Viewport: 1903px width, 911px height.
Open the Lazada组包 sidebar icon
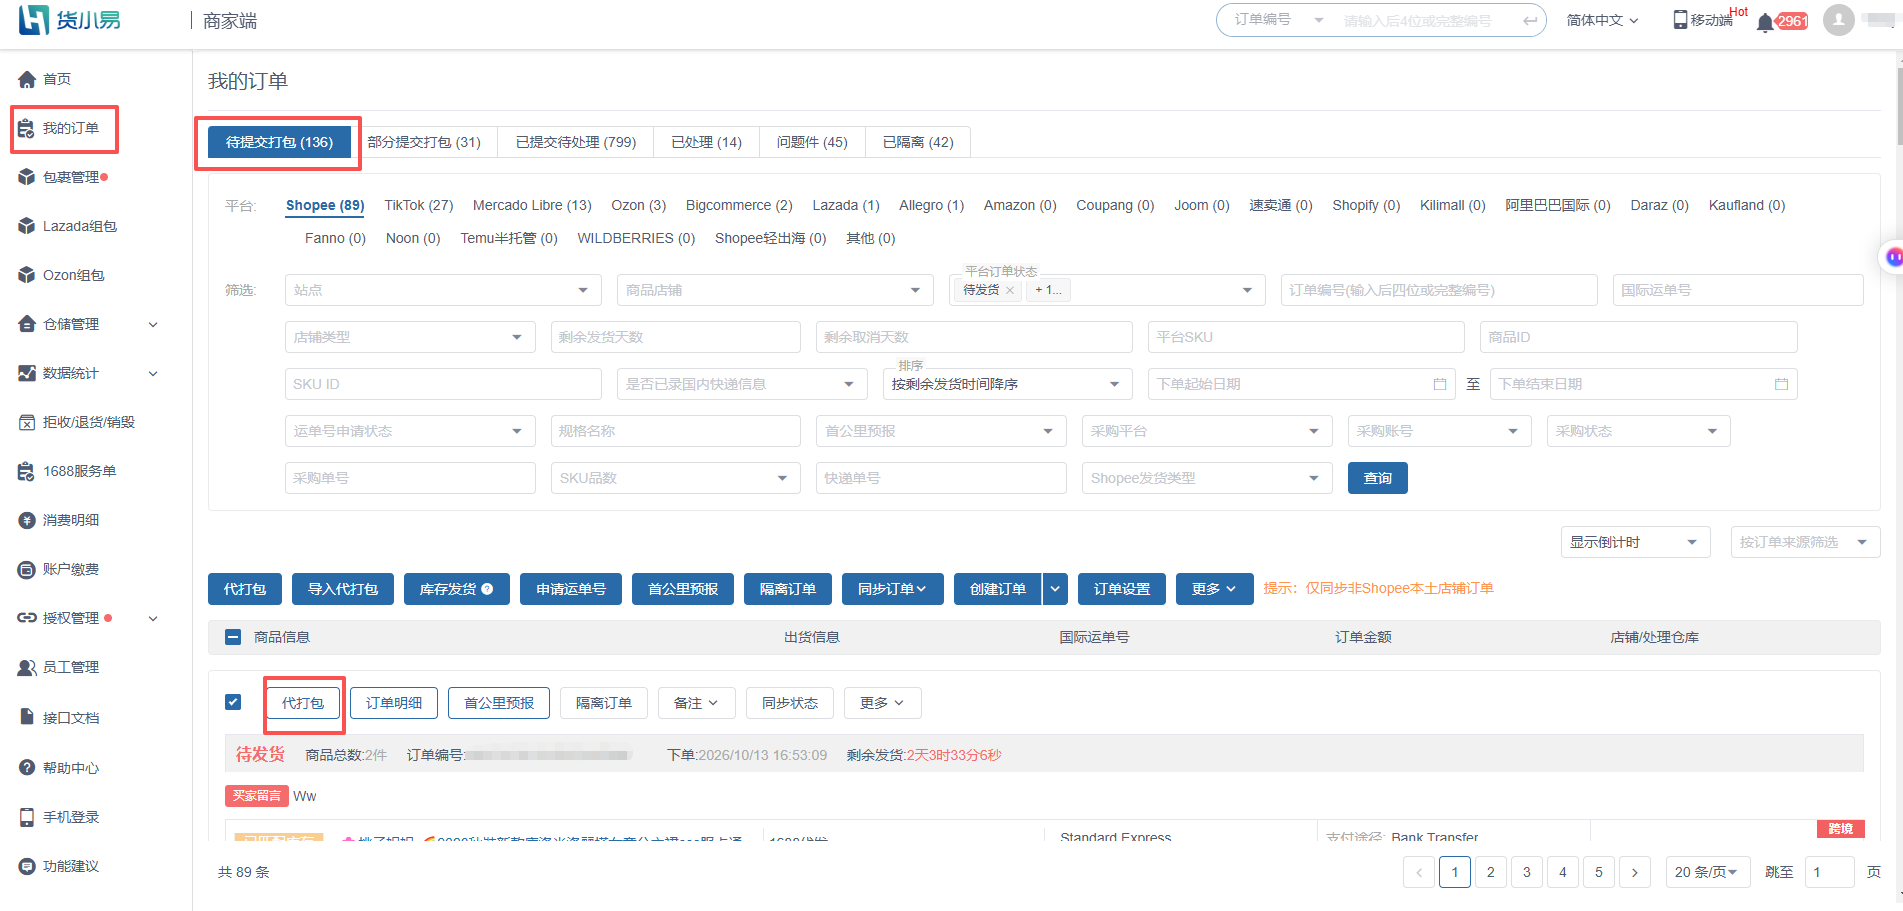[x=27, y=226]
